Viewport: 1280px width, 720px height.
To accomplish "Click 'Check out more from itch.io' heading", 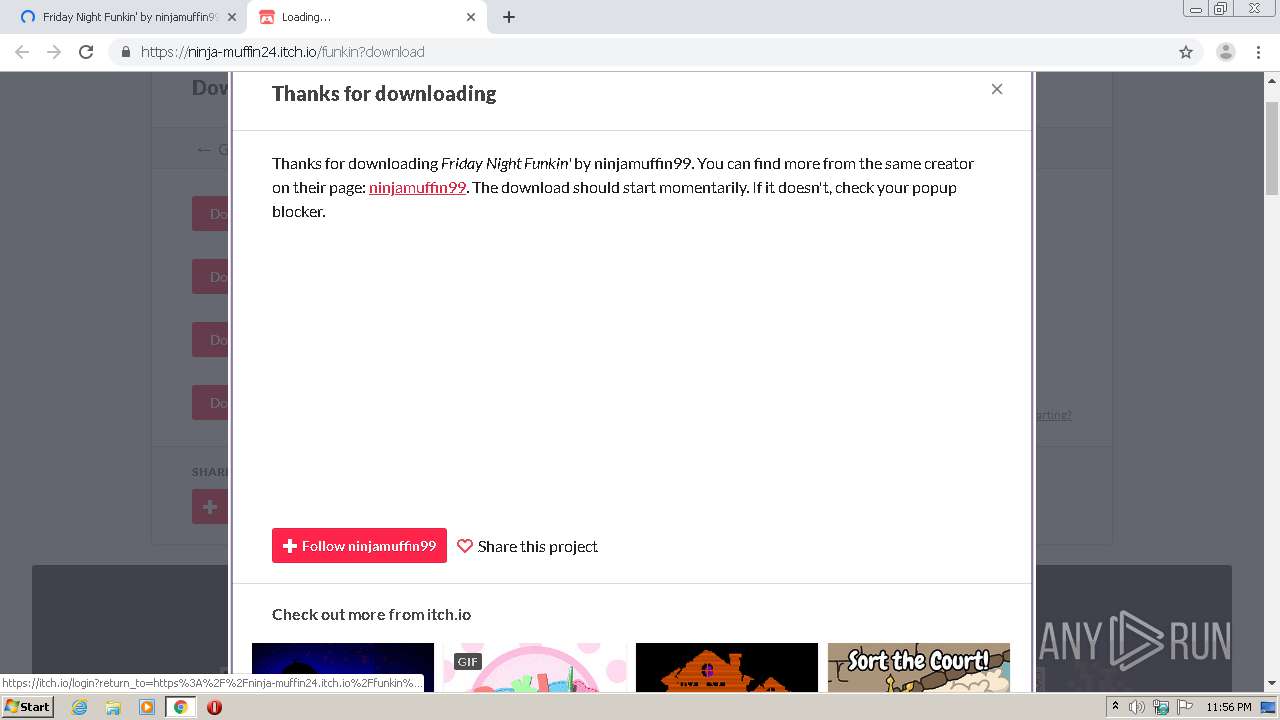I will pos(371,614).
